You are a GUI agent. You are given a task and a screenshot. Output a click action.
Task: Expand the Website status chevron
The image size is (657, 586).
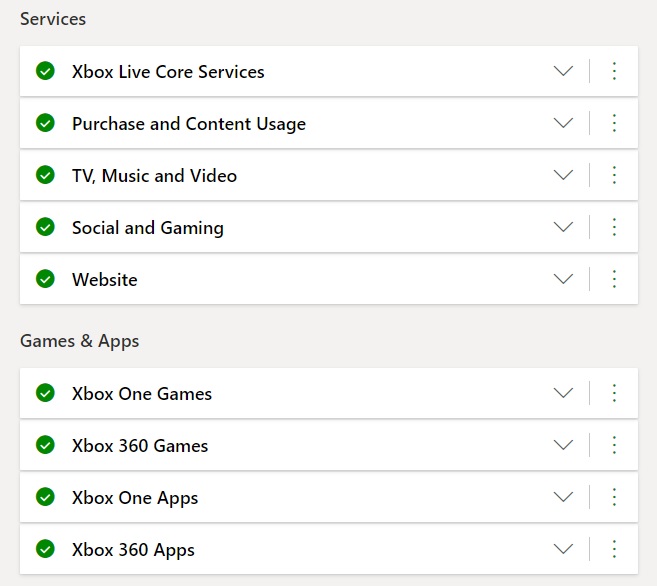click(x=563, y=279)
